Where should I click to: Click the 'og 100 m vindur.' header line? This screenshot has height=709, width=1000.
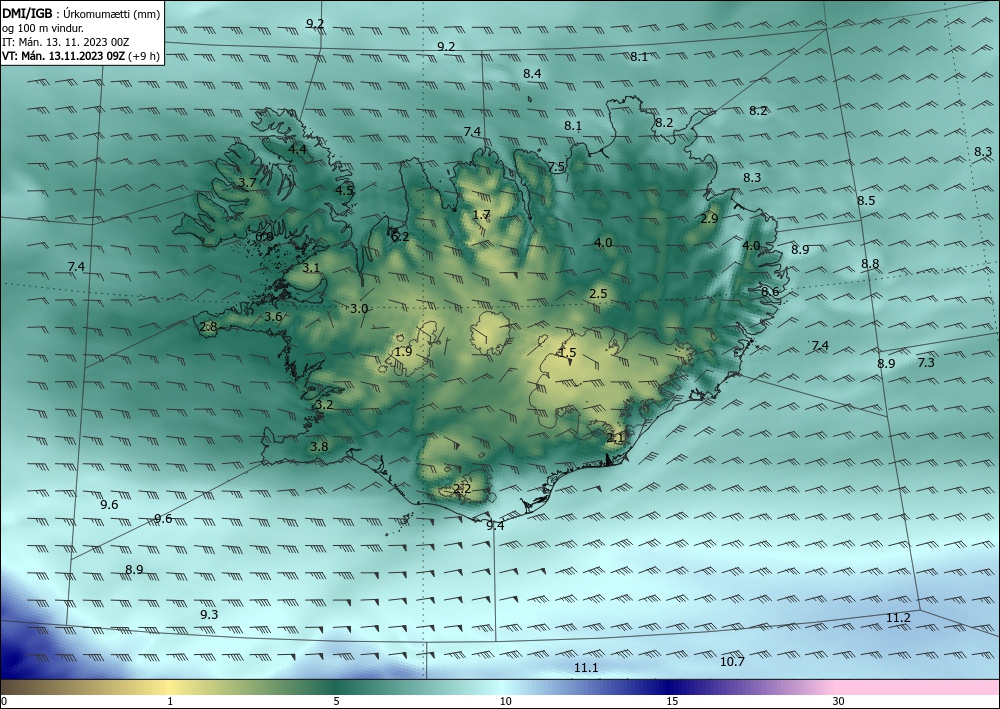(43, 28)
